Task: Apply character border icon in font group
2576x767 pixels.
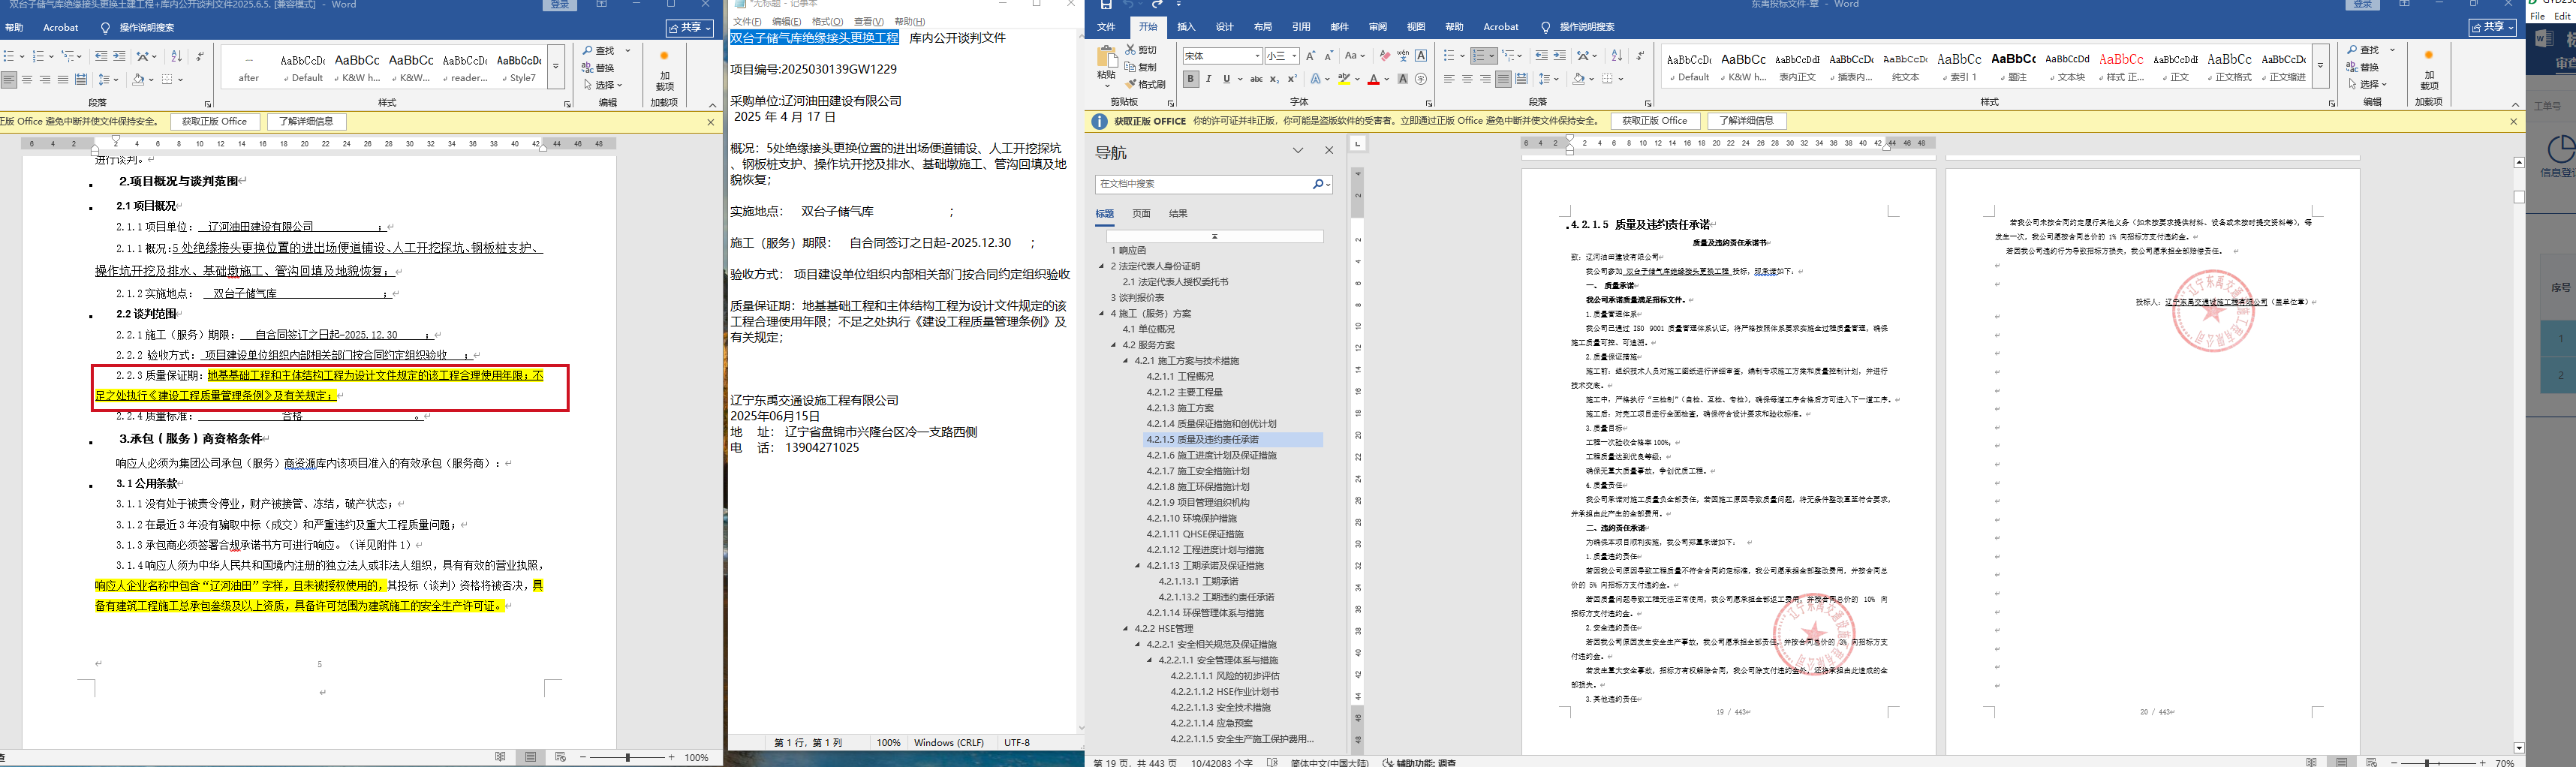Action: (1421, 56)
